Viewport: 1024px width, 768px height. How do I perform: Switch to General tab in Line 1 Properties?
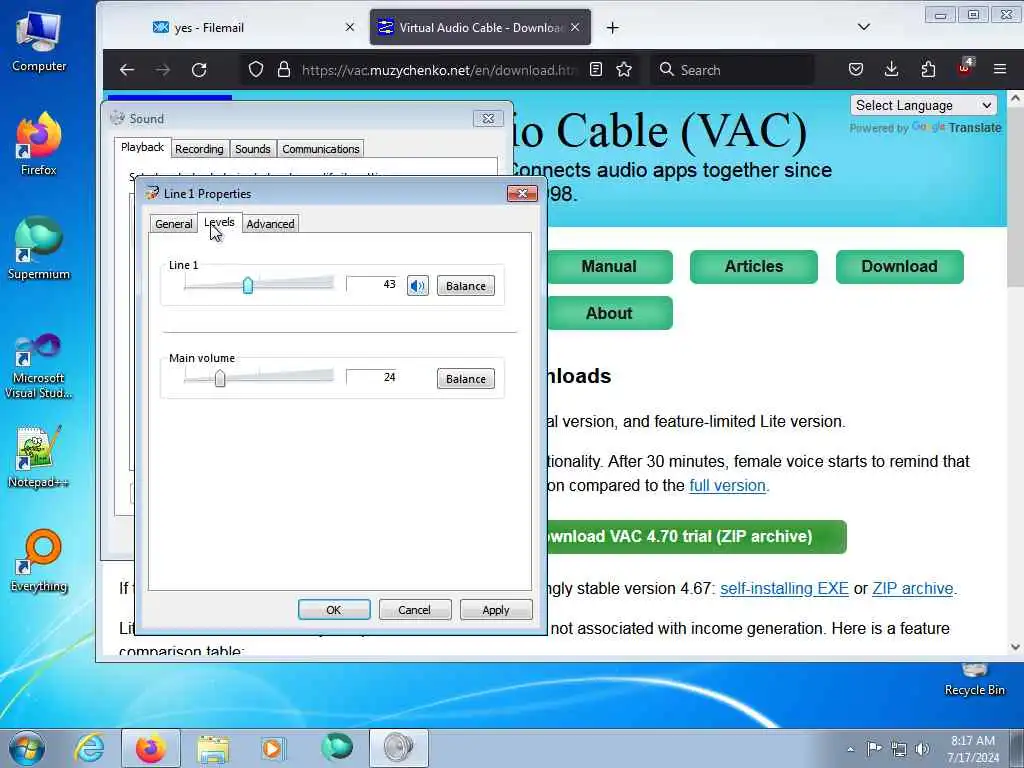[174, 223]
